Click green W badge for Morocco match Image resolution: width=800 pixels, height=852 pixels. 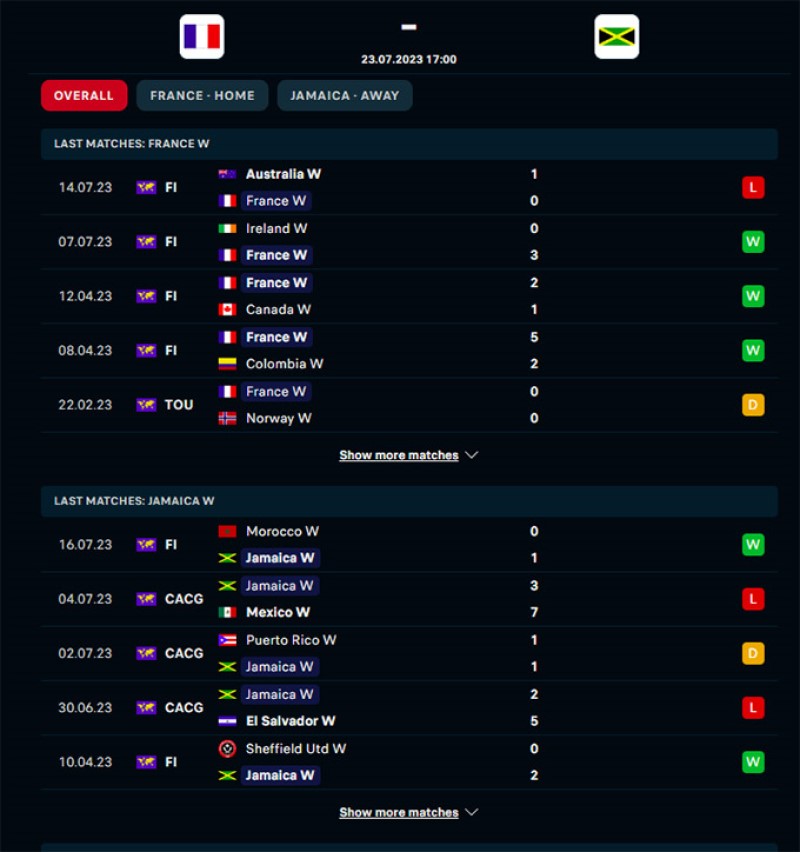click(753, 545)
